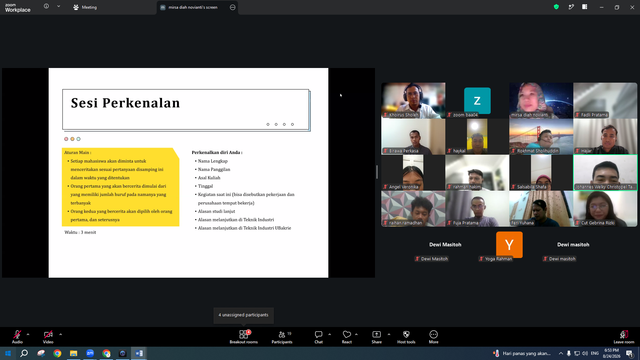
Task: Open the Windows Start menu
Action: (x=8, y=353)
